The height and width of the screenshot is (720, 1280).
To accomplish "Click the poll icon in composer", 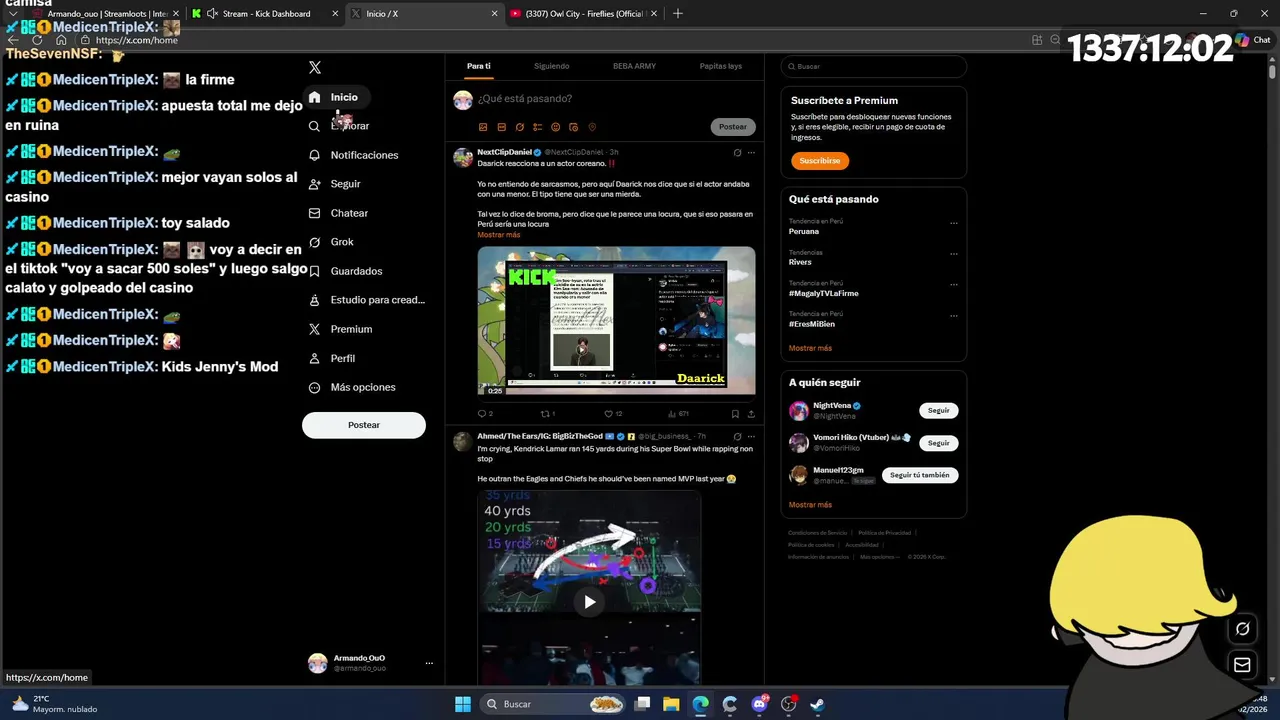I will coord(537,127).
